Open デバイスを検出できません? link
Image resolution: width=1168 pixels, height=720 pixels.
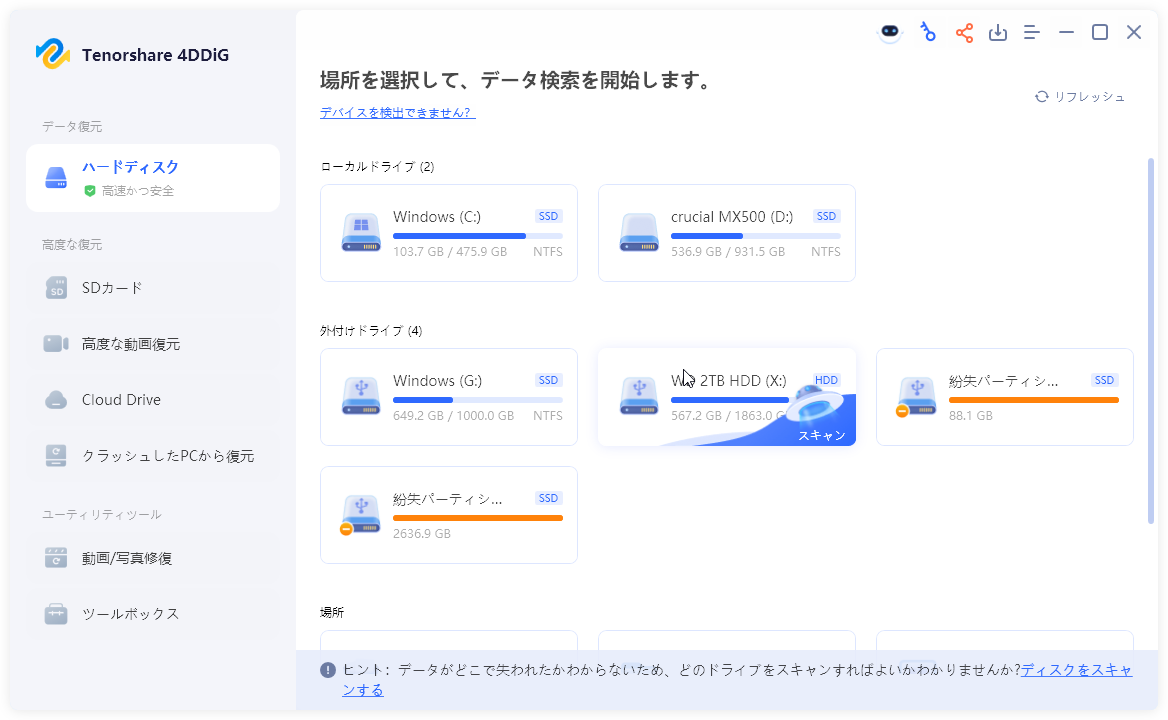coord(397,112)
